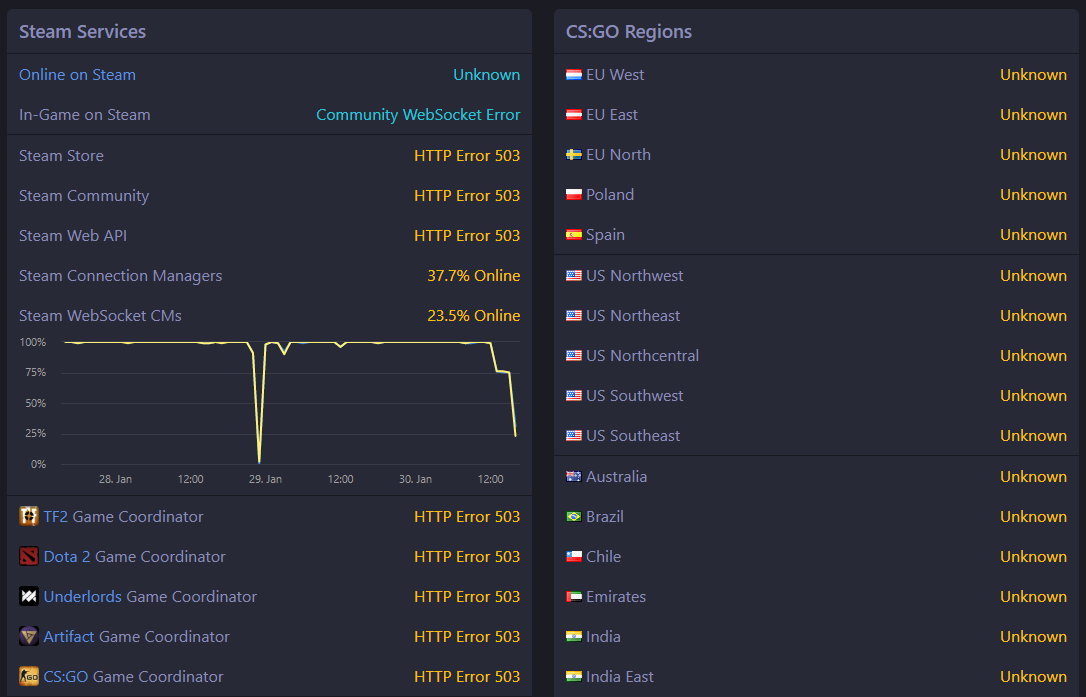Select the Poland flag icon
The image size is (1086, 697).
[572, 194]
